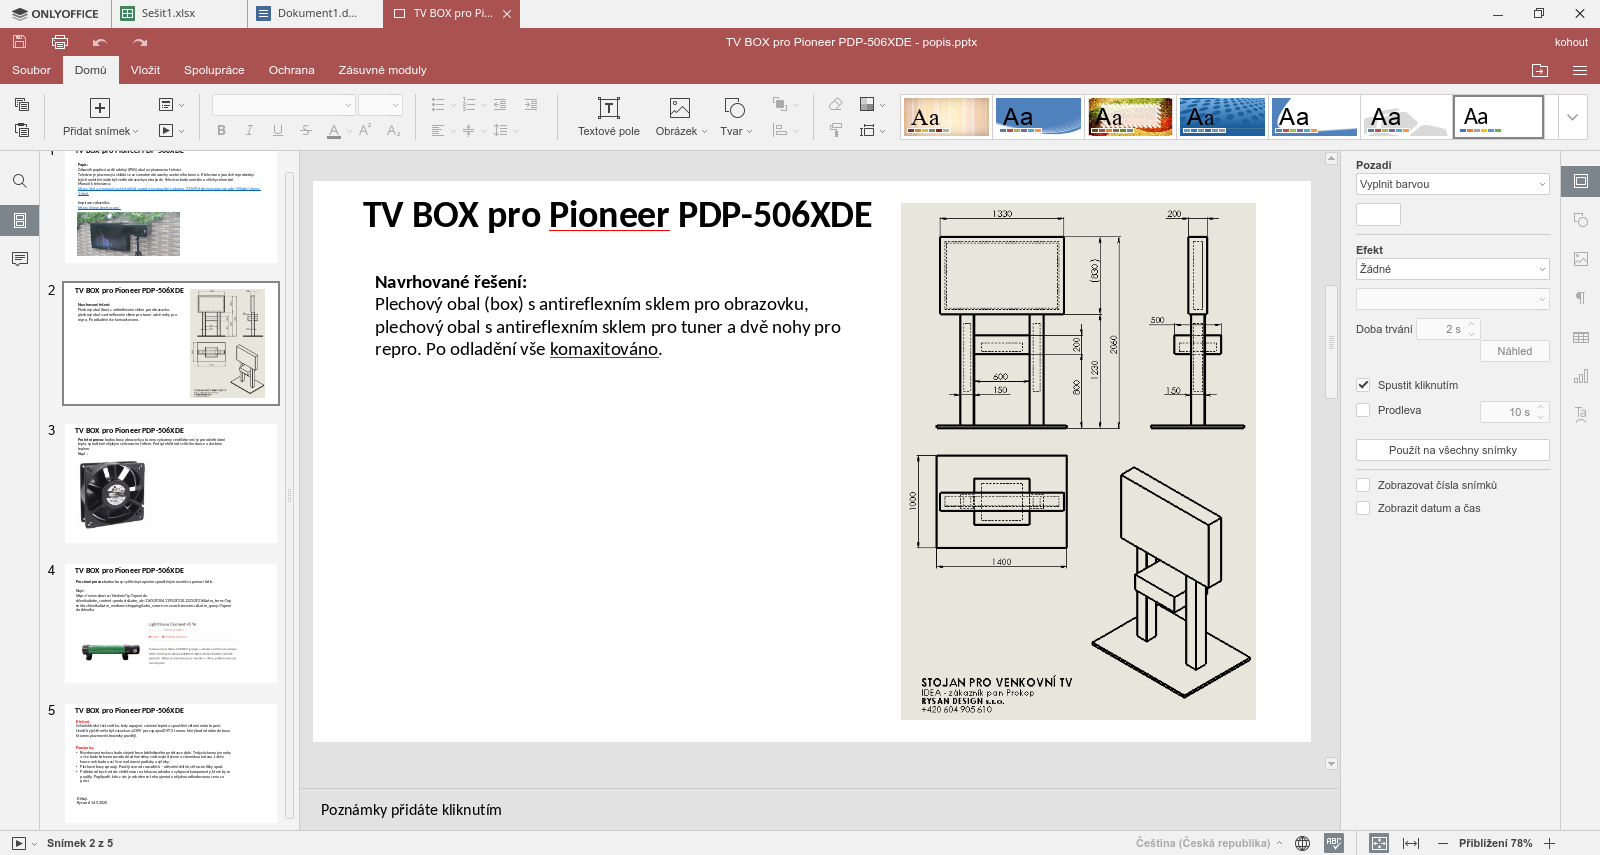The width and height of the screenshot is (1600, 855).
Task: Open the Vyplnit barvou background dropdown
Action: (1452, 184)
